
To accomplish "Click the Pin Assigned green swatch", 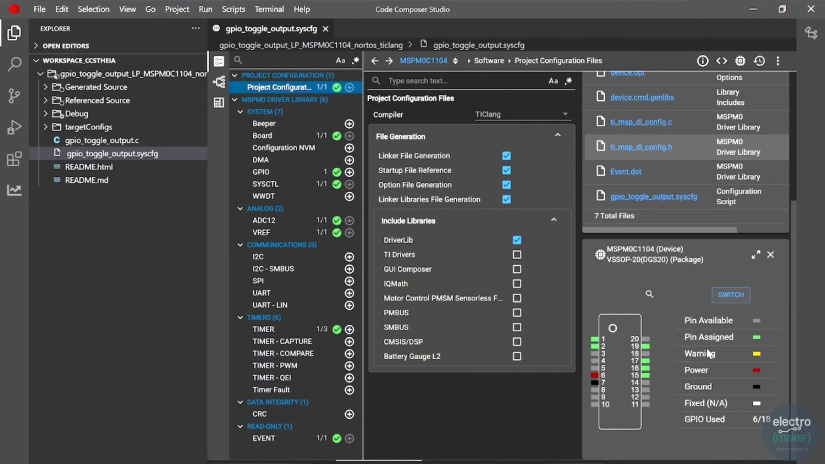I will [757, 337].
